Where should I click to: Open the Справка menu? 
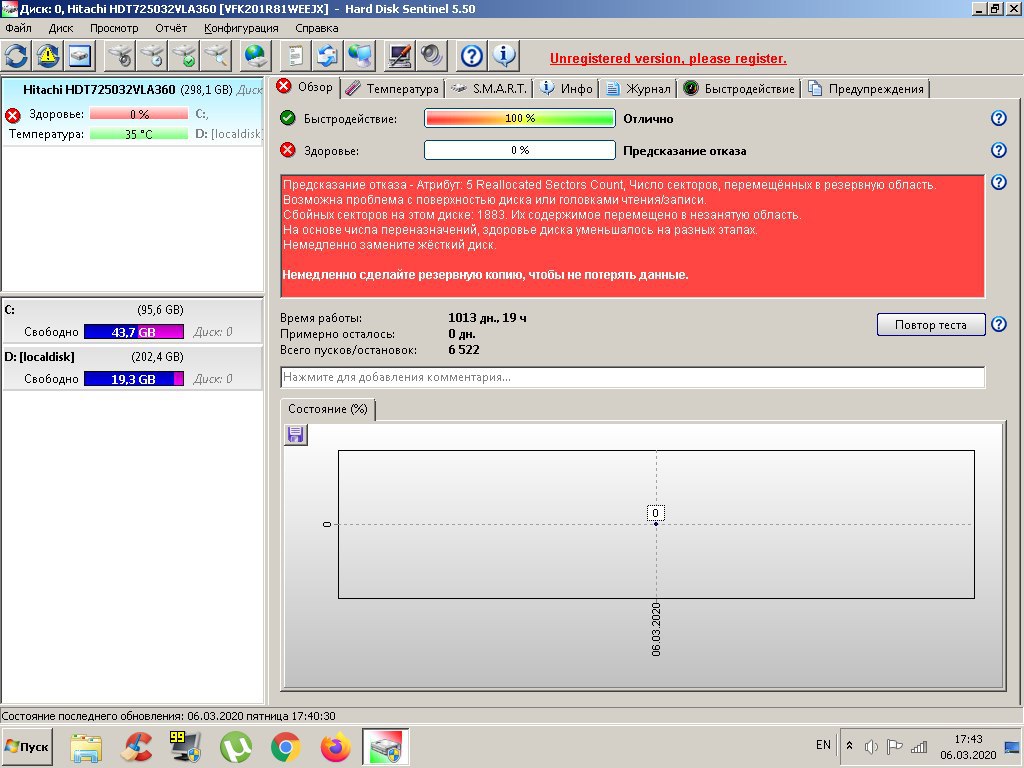tap(317, 28)
